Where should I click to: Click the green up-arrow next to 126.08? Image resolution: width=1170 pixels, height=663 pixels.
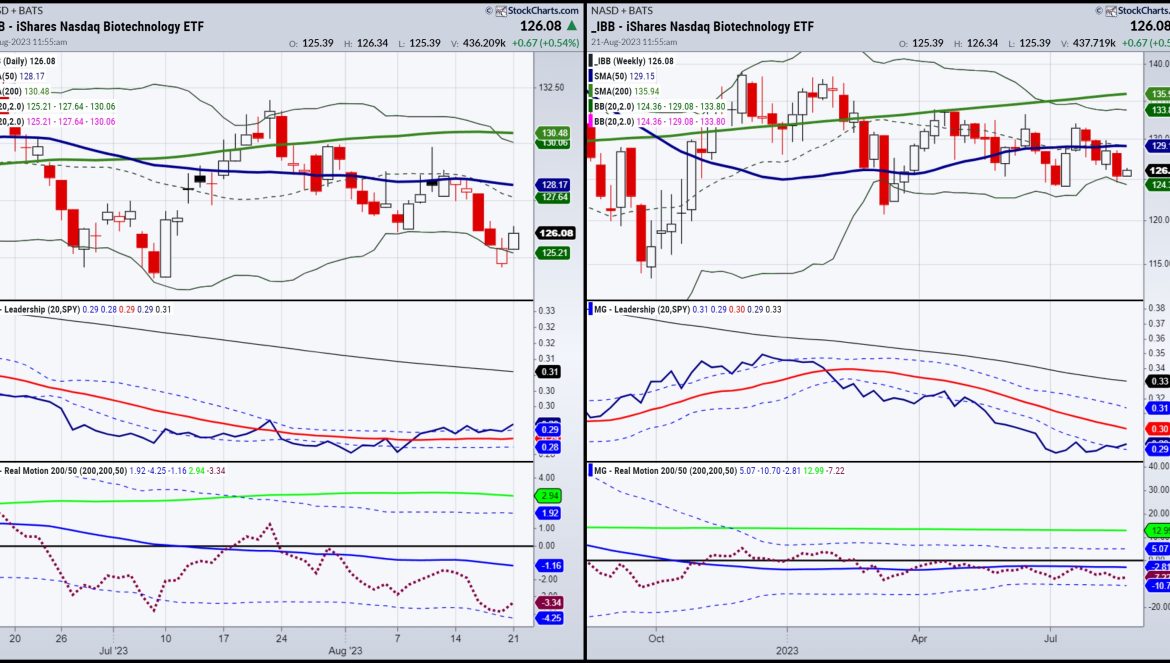pyautogui.click(x=572, y=25)
